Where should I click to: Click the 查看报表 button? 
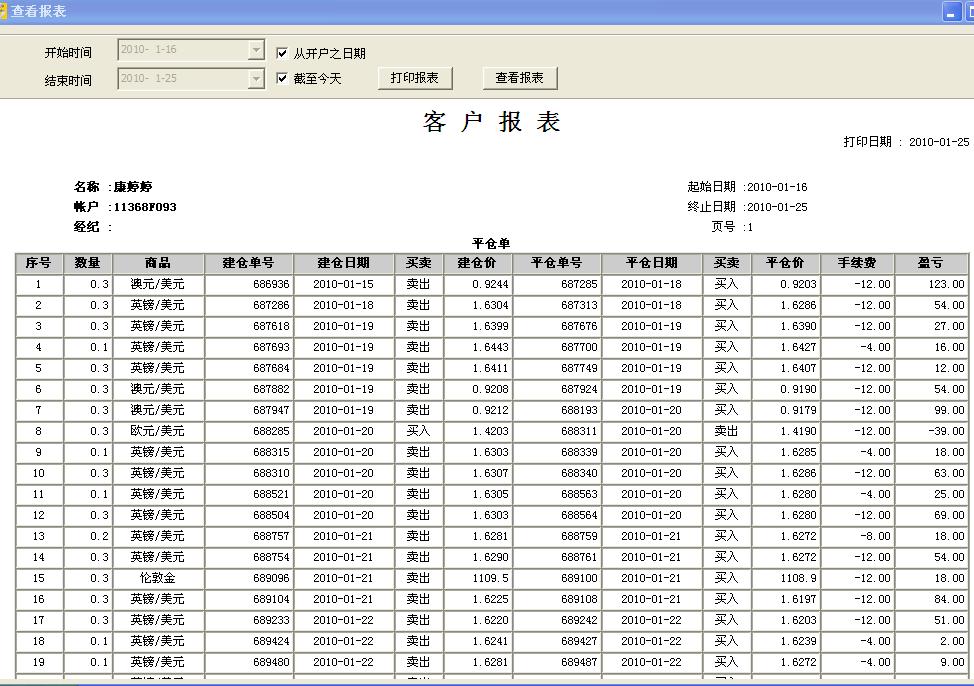pyautogui.click(x=520, y=78)
